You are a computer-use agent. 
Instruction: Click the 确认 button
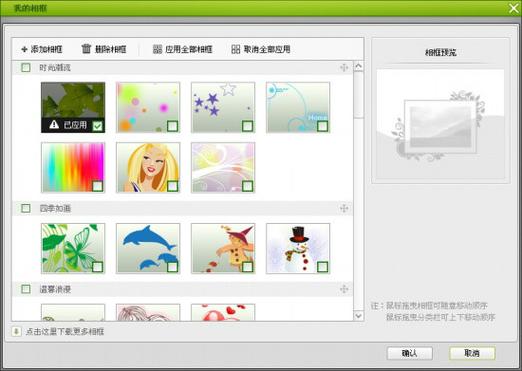(410, 353)
